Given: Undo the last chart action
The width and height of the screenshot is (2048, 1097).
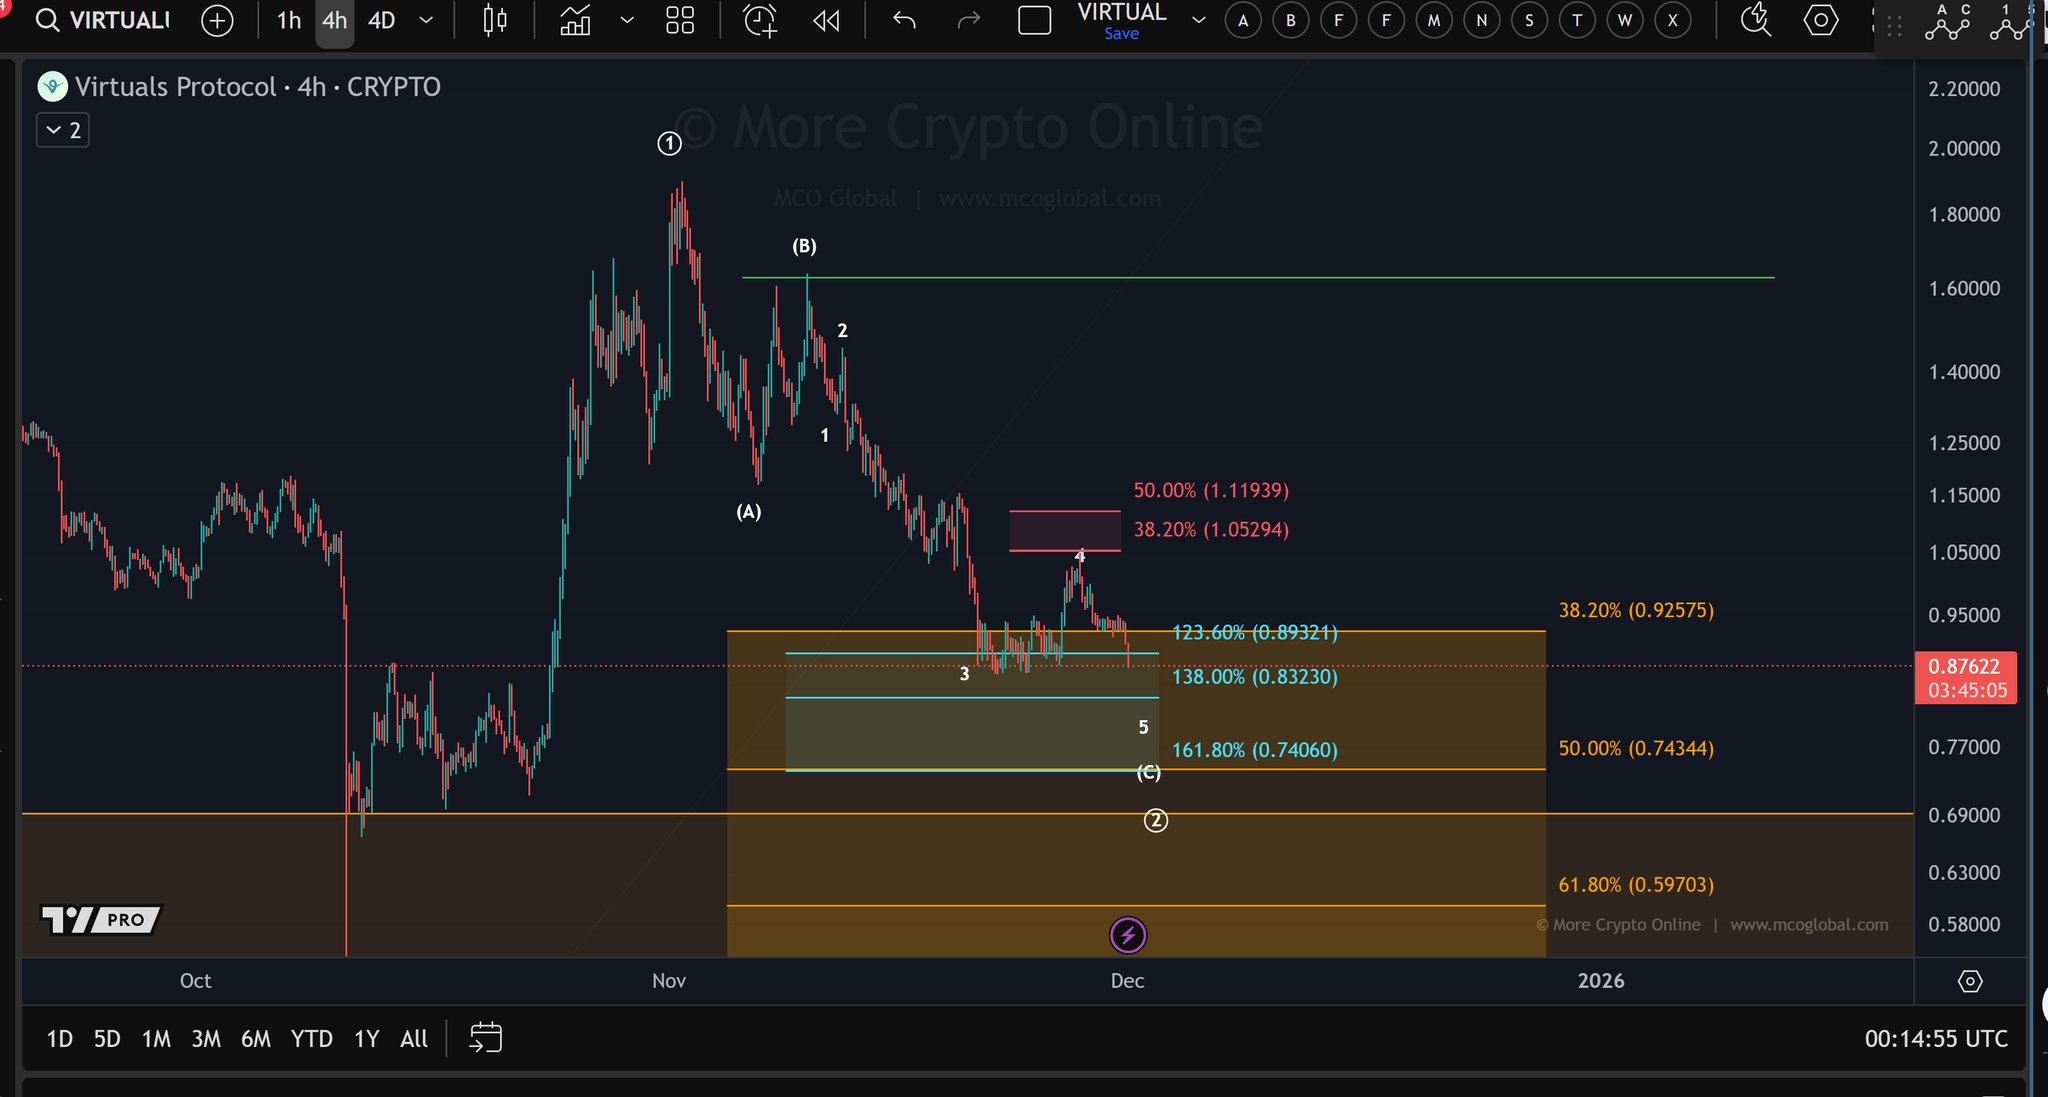Looking at the screenshot, I should coord(904,20).
